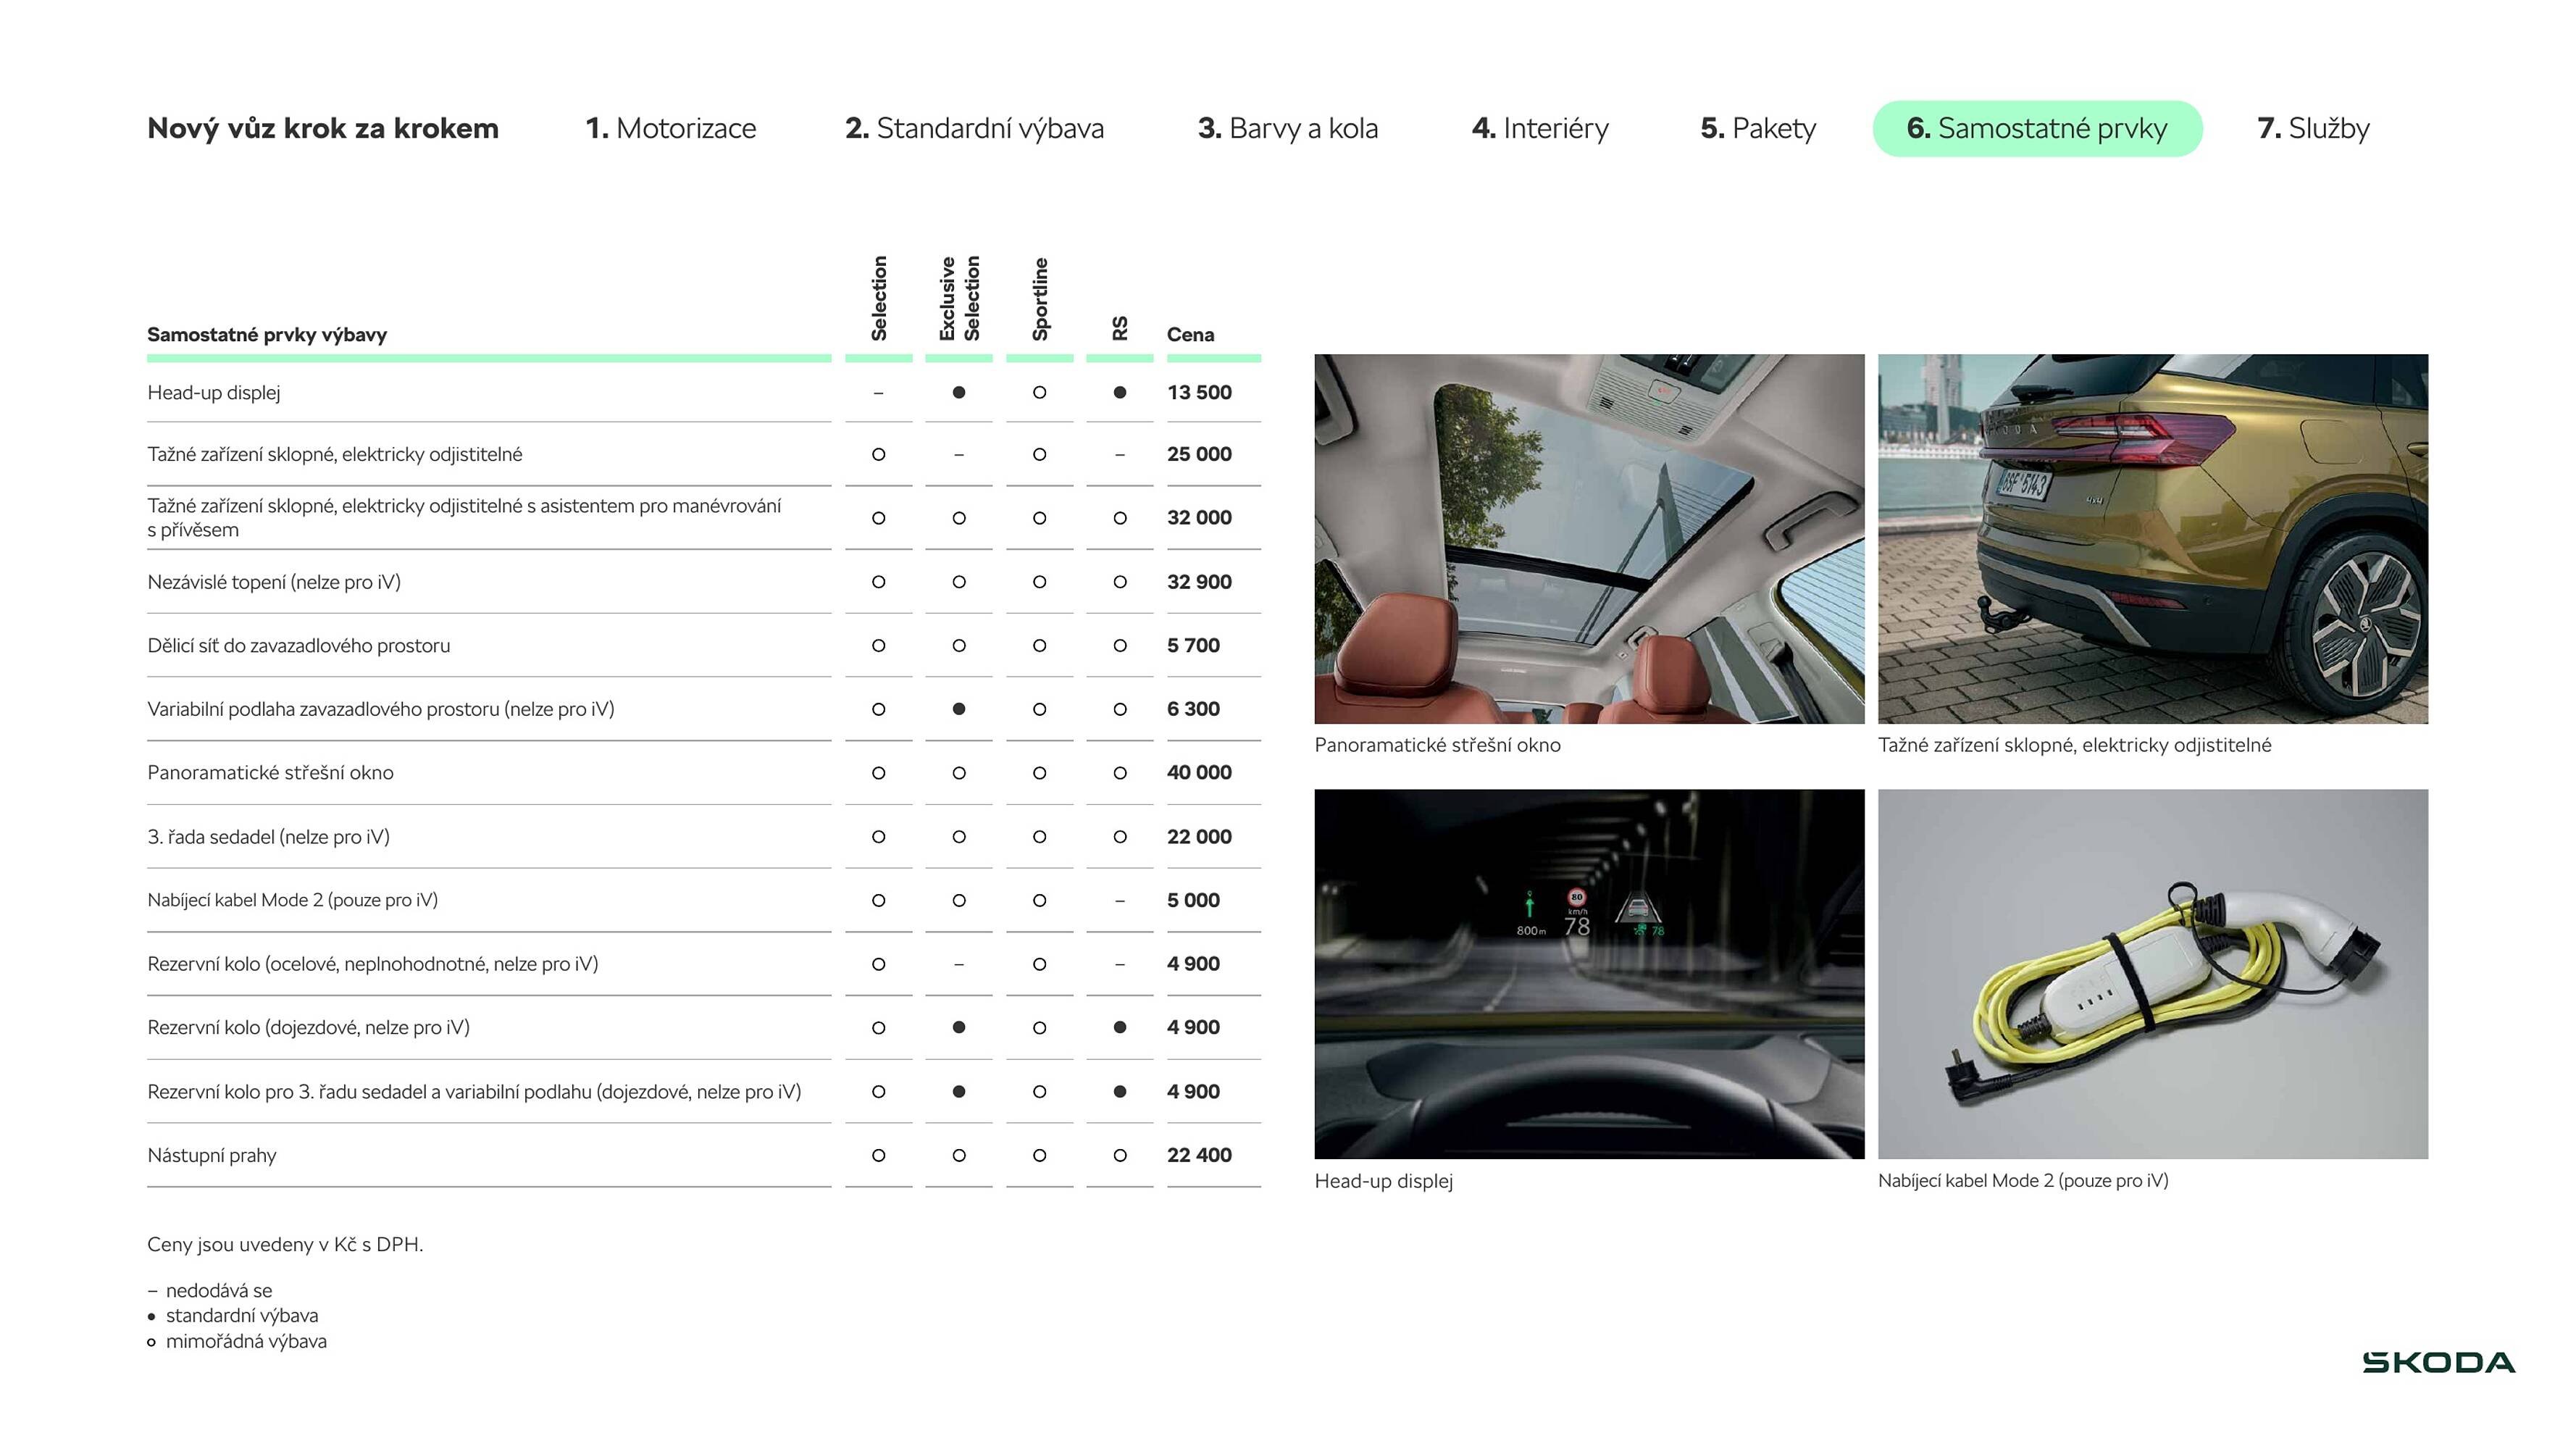The height and width of the screenshot is (1449, 2576).
Task: Click the Škoda logo
Action: click(x=2438, y=1362)
